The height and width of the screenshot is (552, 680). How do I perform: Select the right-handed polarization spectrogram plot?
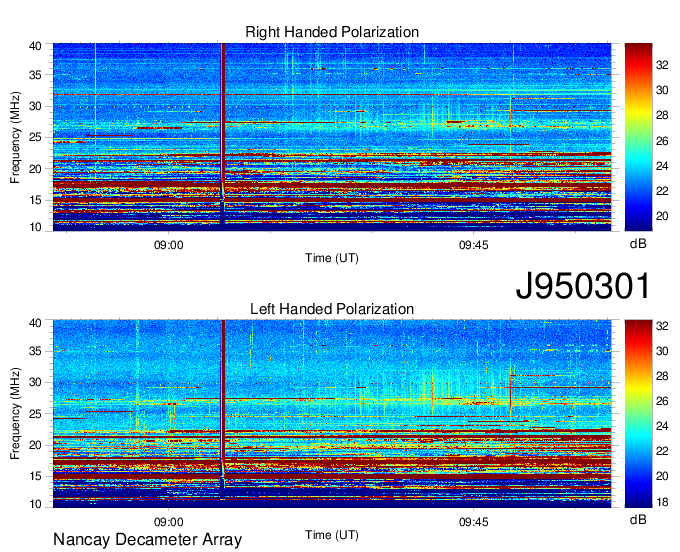pos(332,137)
